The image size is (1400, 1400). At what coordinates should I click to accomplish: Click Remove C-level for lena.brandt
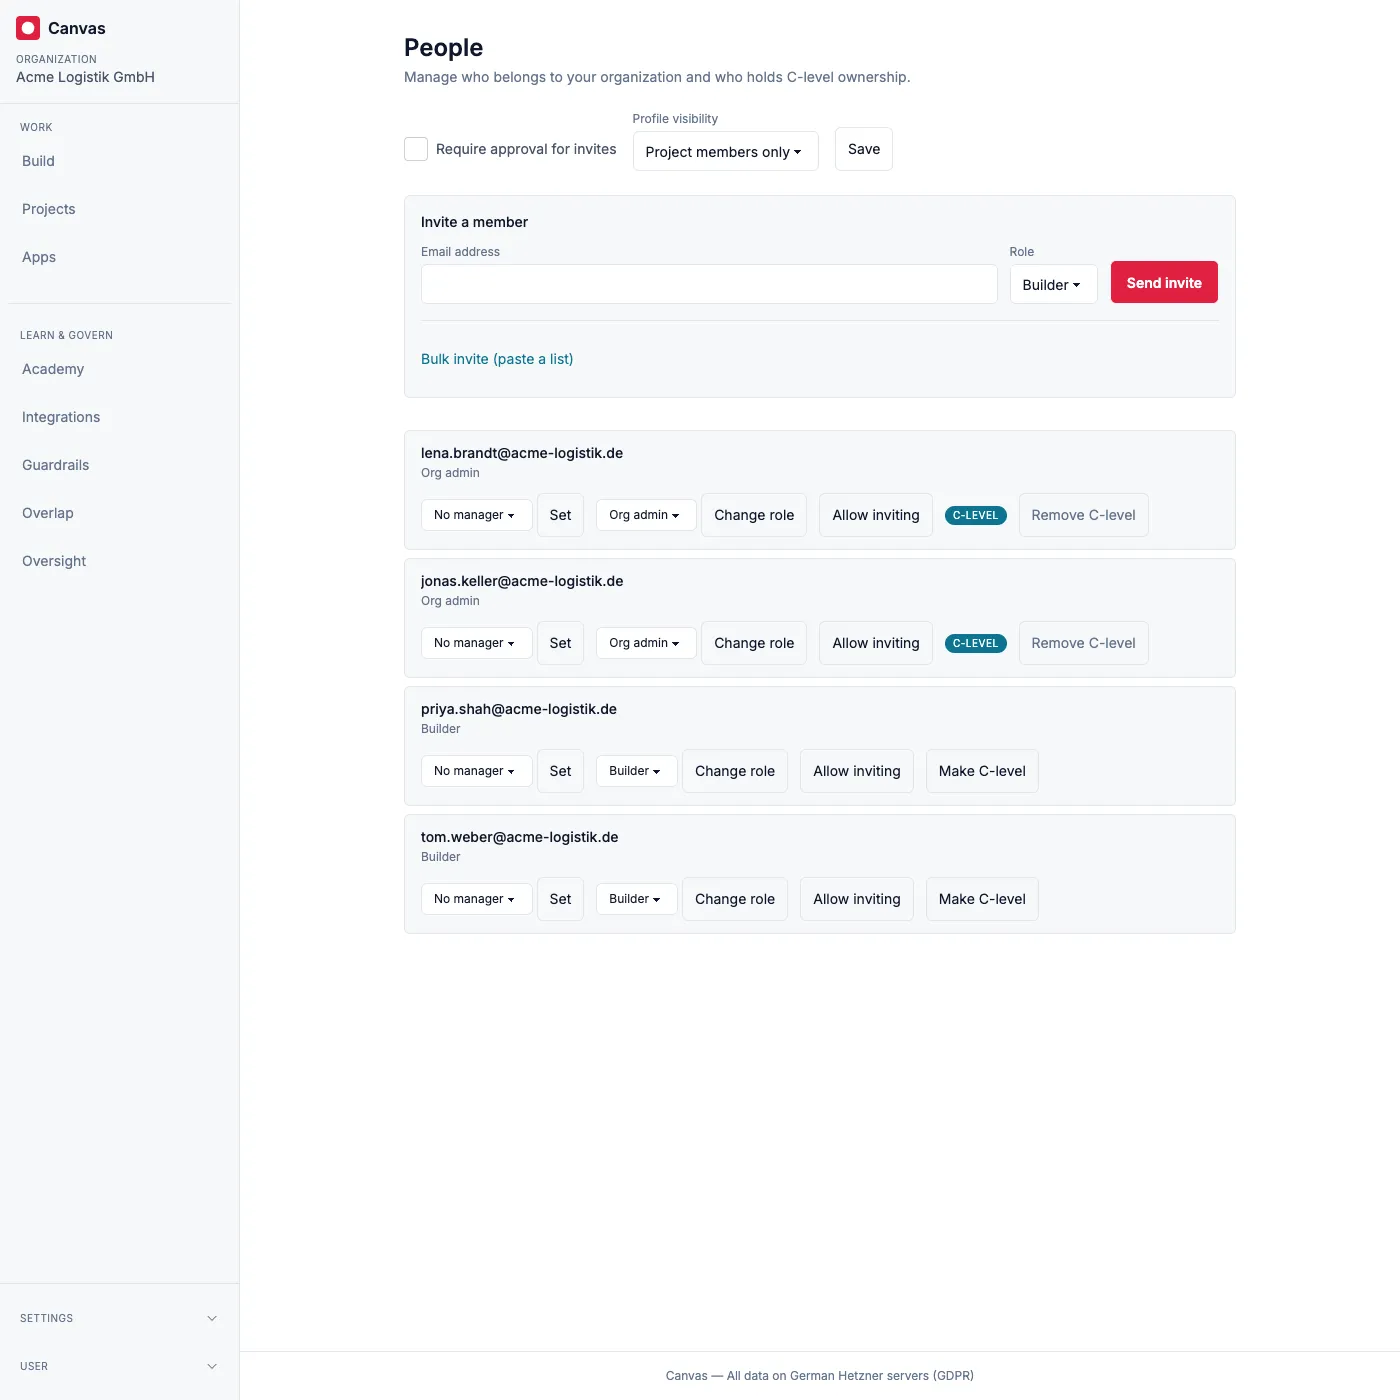1083,515
